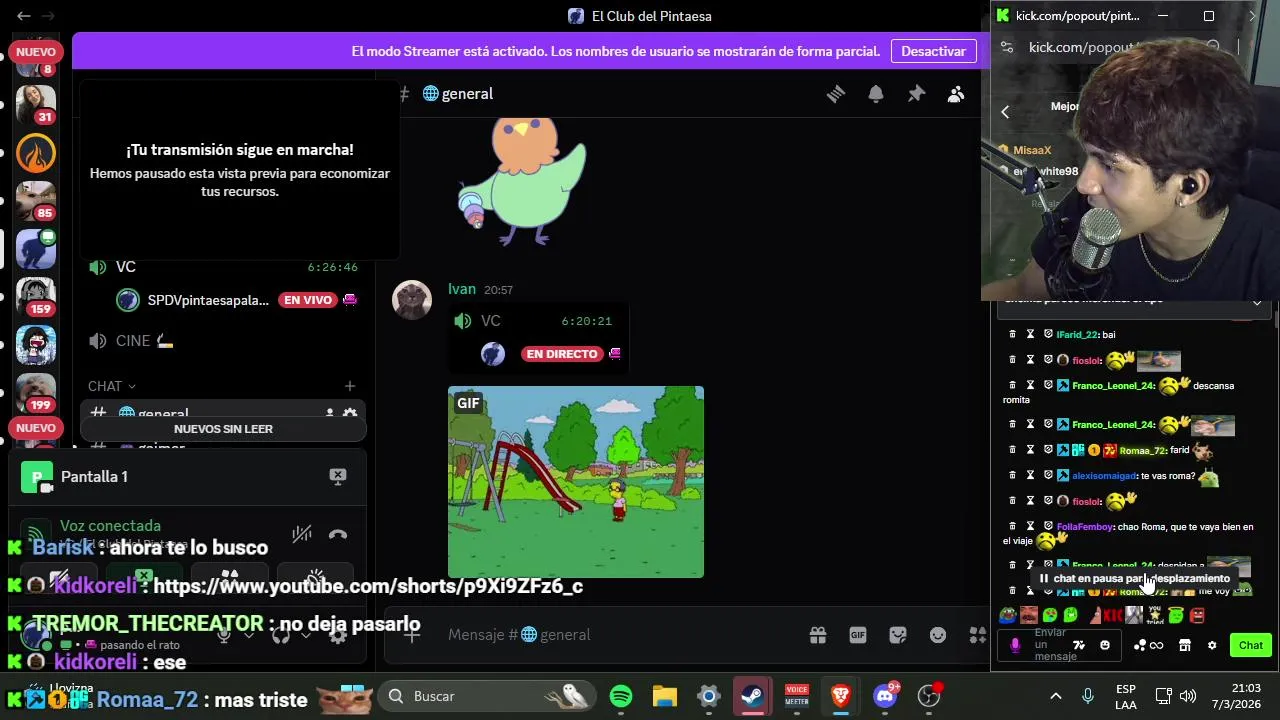Click username alexisomaigad in Kick chat
This screenshot has width=1280, height=720.
[1104, 476]
